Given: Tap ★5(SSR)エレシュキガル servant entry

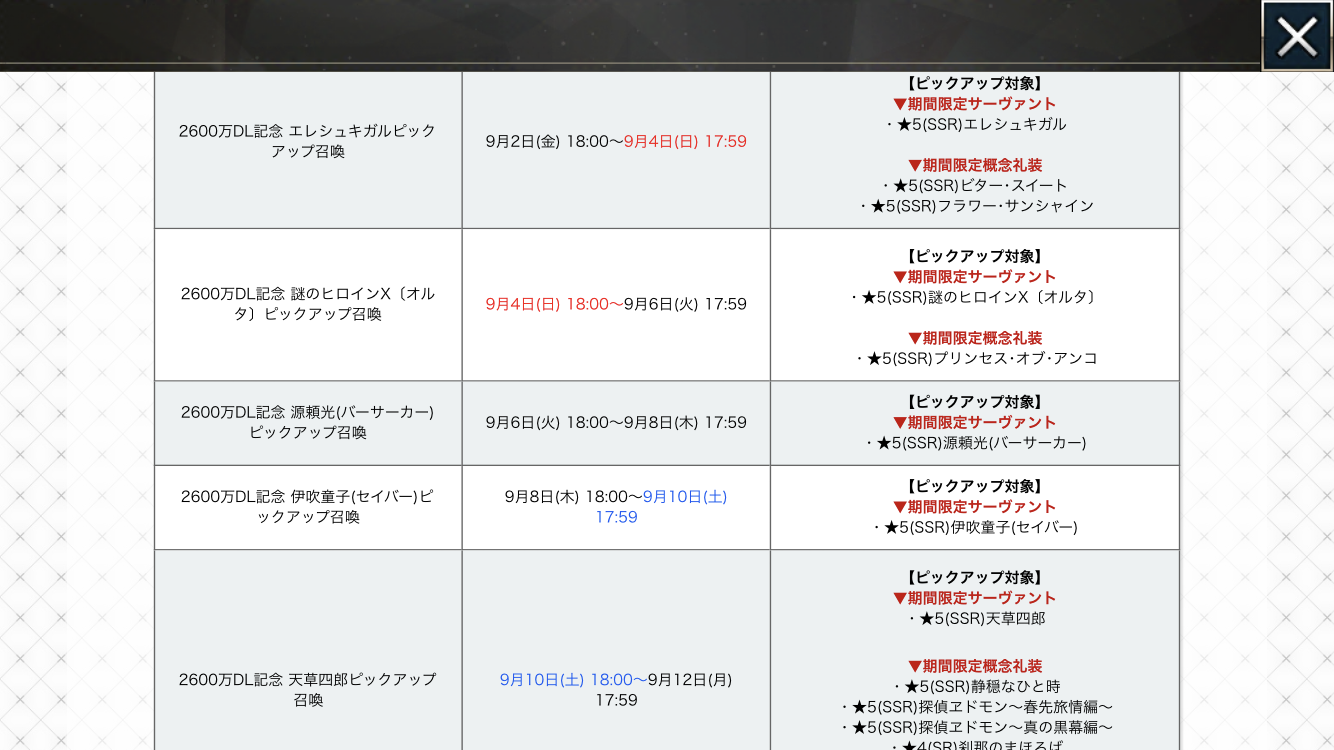Looking at the screenshot, I should click(x=975, y=125).
